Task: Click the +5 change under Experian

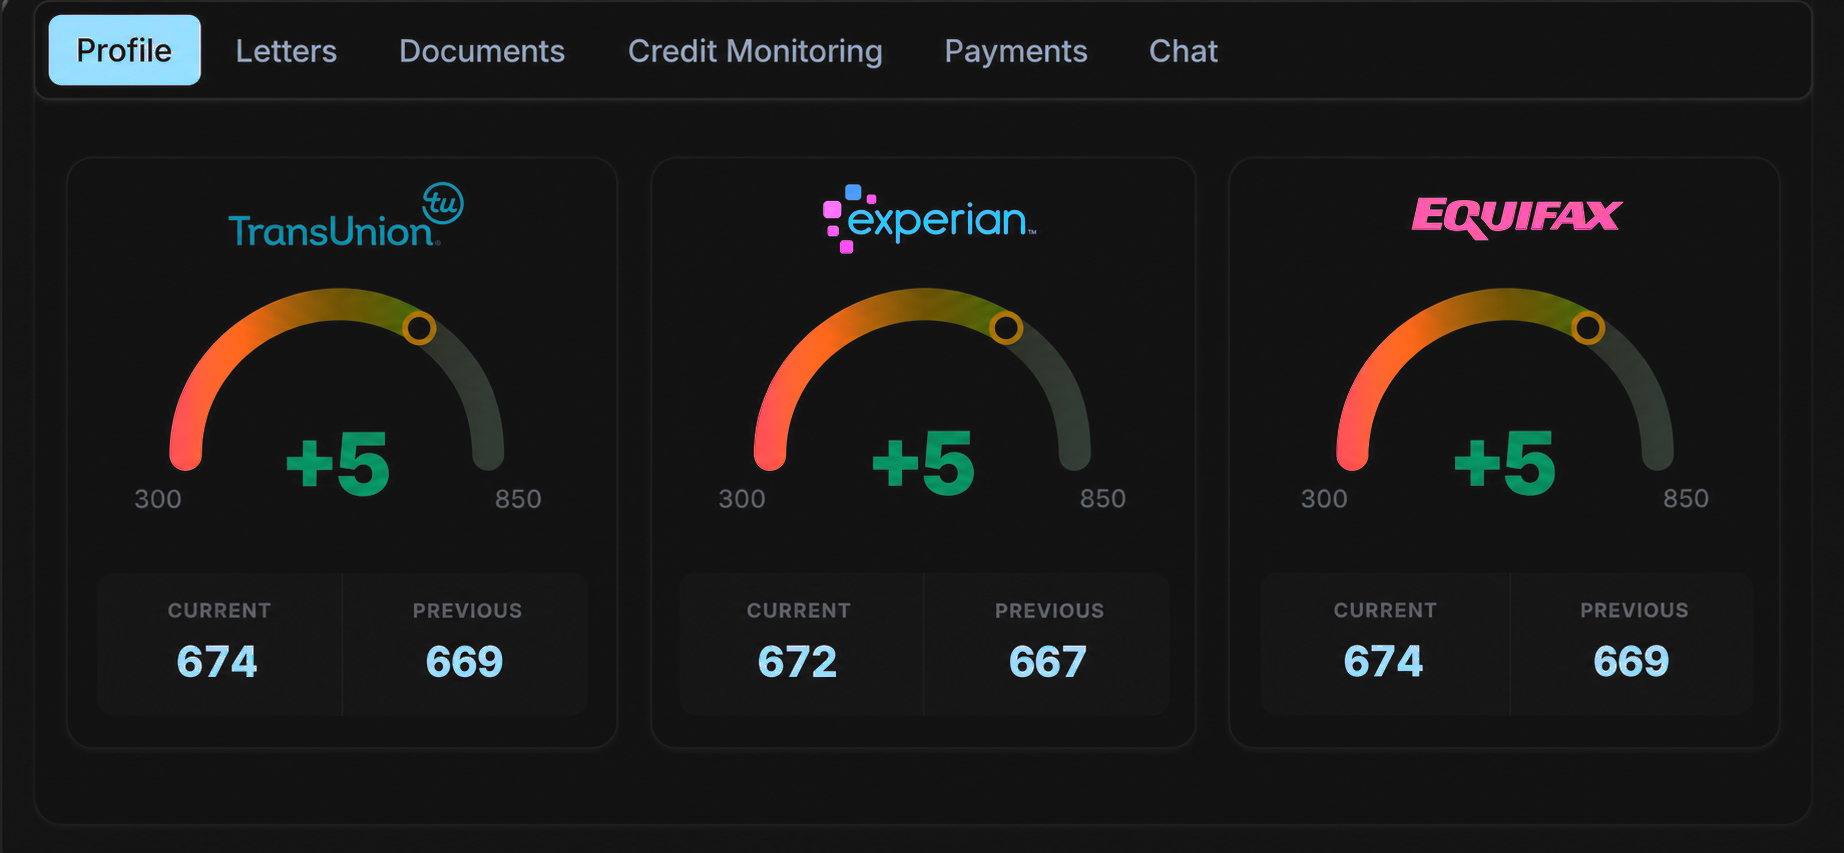Action: coord(923,463)
